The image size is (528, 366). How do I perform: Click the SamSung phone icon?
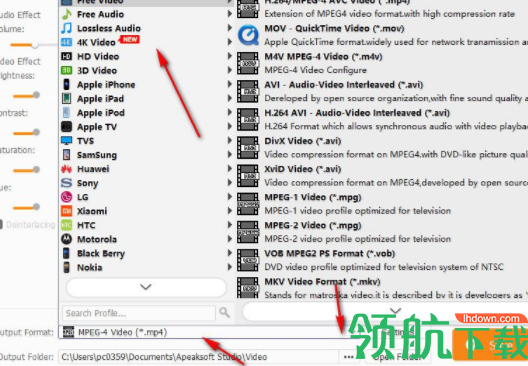click(x=66, y=155)
